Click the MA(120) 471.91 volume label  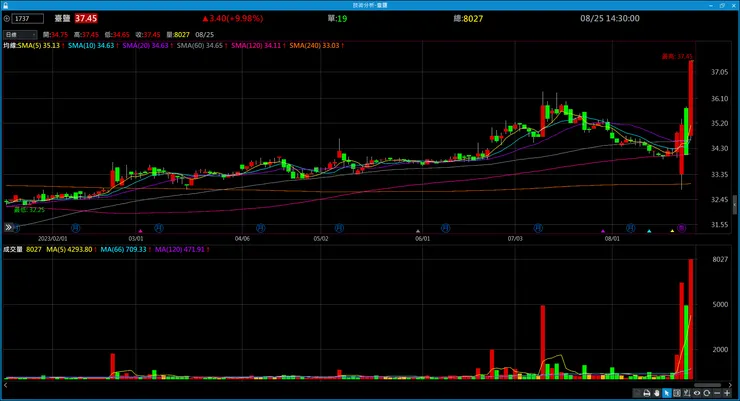[x=182, y=250]
